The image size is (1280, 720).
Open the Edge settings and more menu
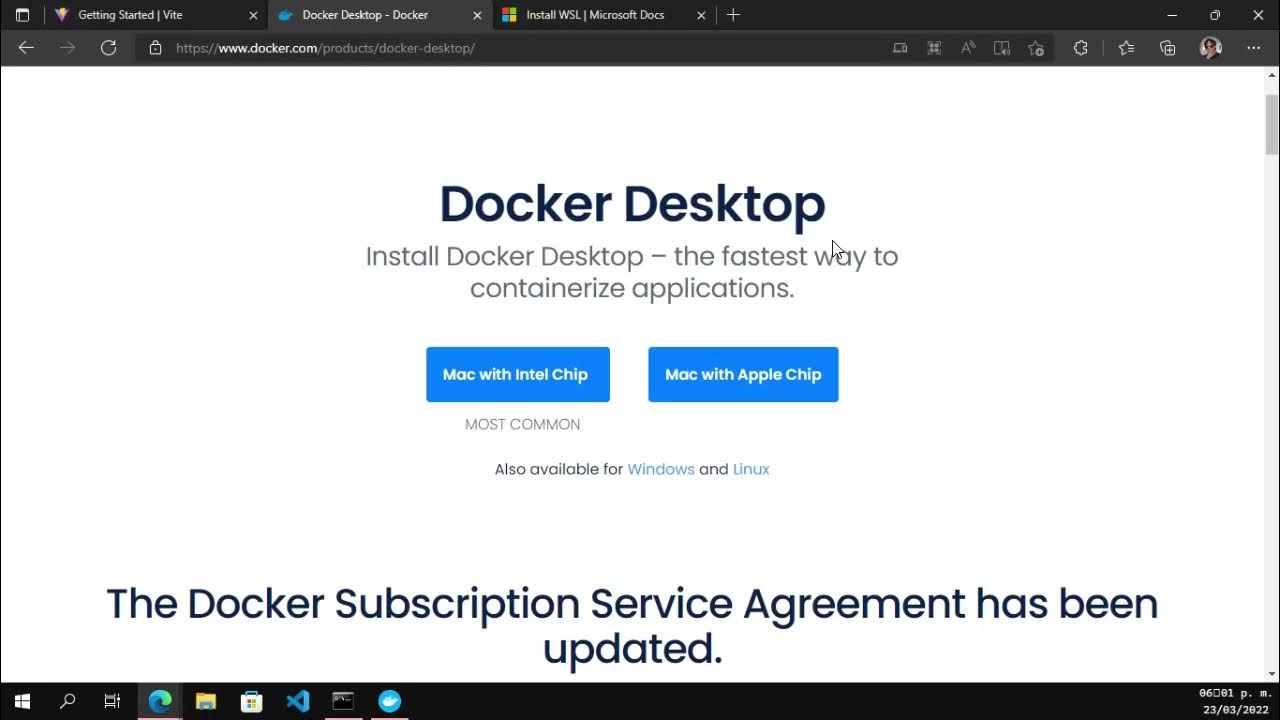1253,48
